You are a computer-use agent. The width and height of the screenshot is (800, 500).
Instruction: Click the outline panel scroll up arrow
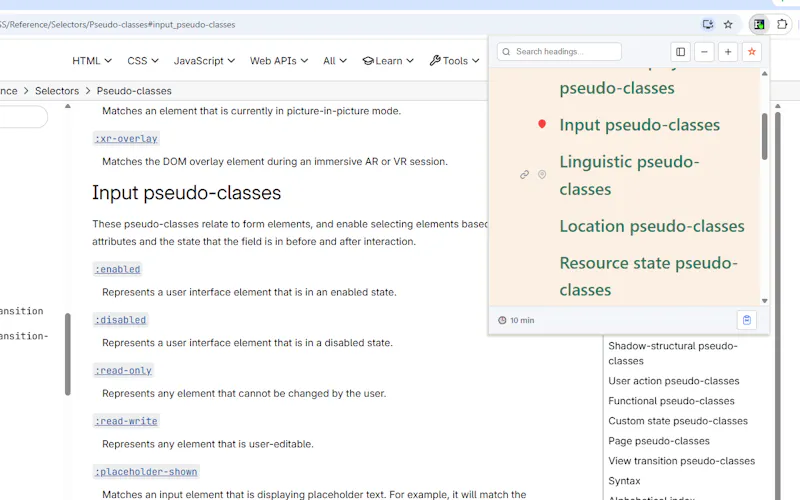764,74
